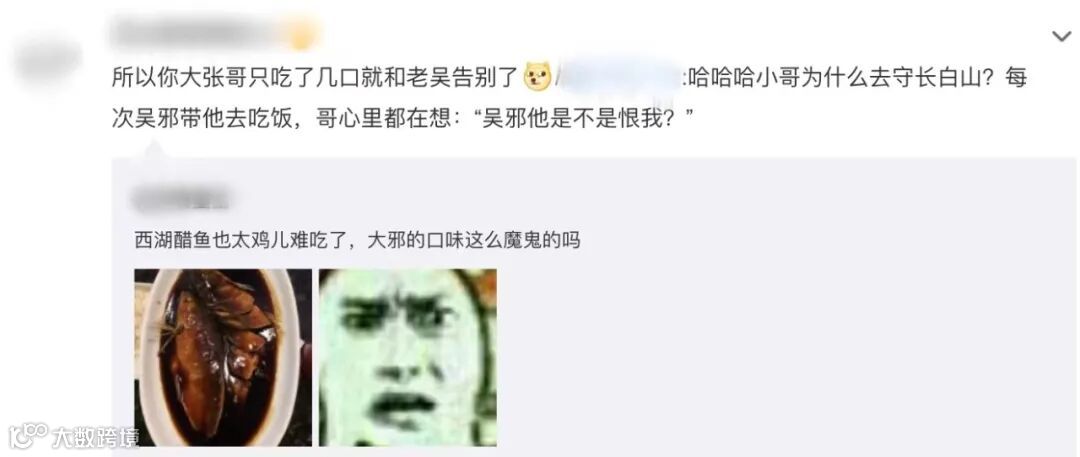Image resolution: width=1080 pixels, height=457 pixels.
Task: Open the green meme face thumbnail
Action: (408, 357)
